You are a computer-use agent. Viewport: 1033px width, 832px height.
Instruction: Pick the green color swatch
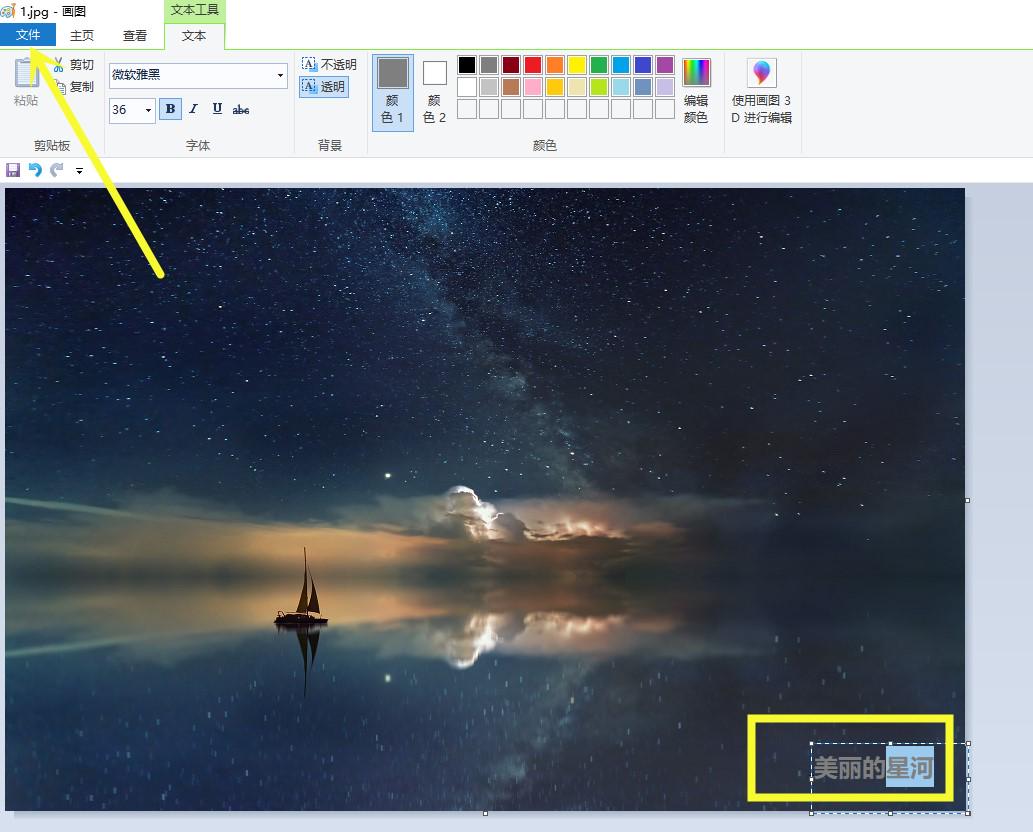point(599,65)
